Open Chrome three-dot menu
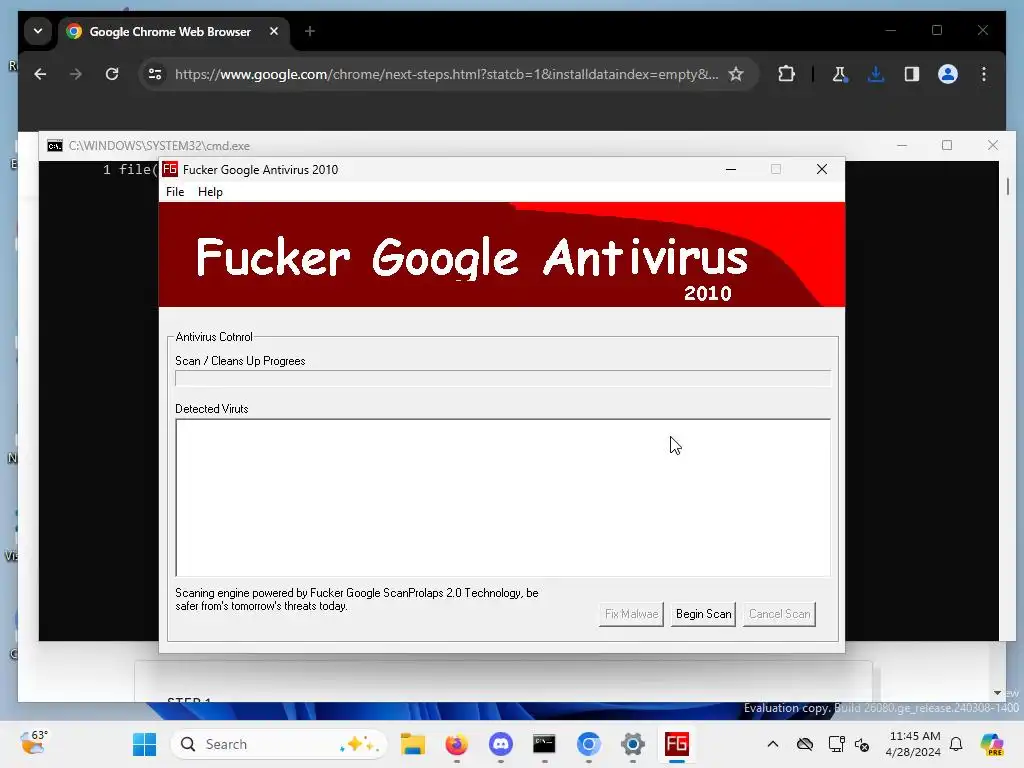 (x=984, y=74)
